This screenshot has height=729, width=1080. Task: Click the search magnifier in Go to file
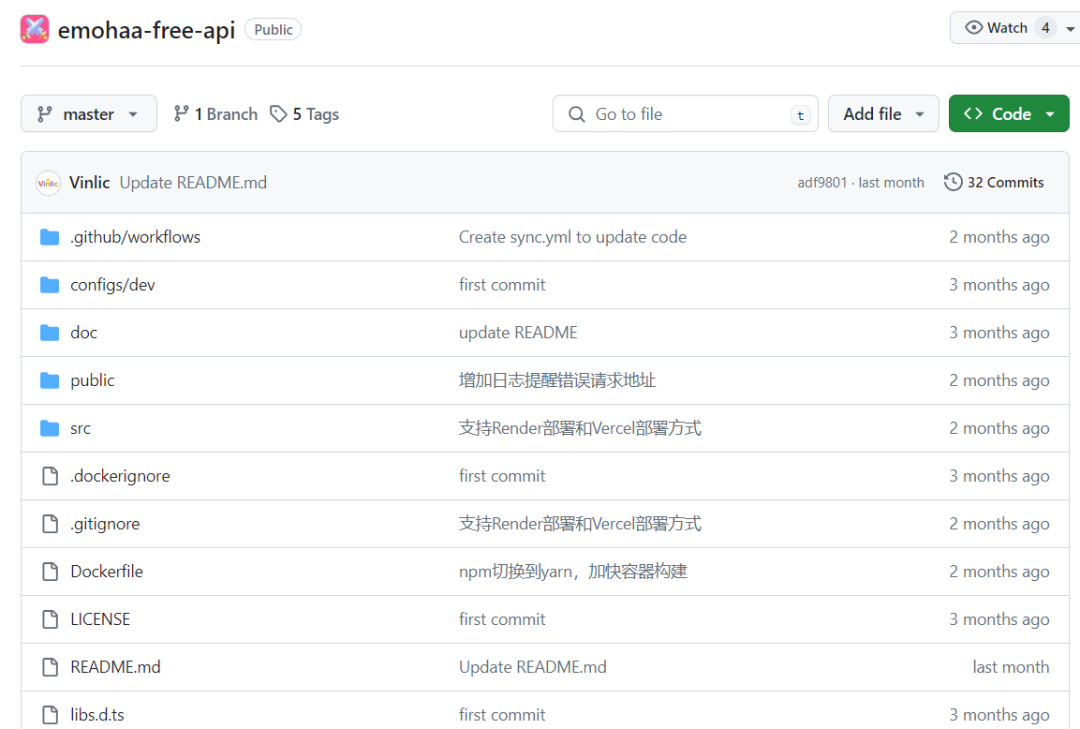(x=576, y=114)
